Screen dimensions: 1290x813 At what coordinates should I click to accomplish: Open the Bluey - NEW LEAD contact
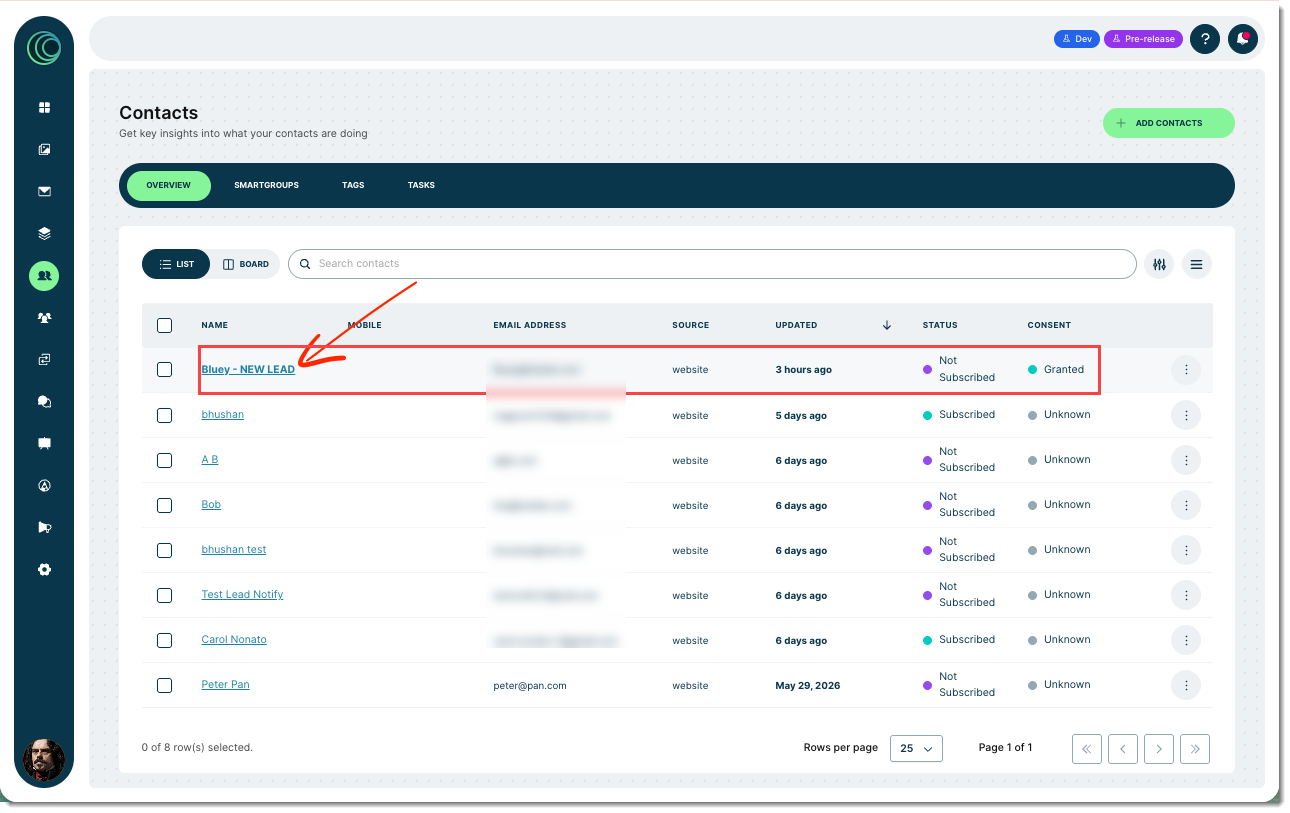coord(248,370)
